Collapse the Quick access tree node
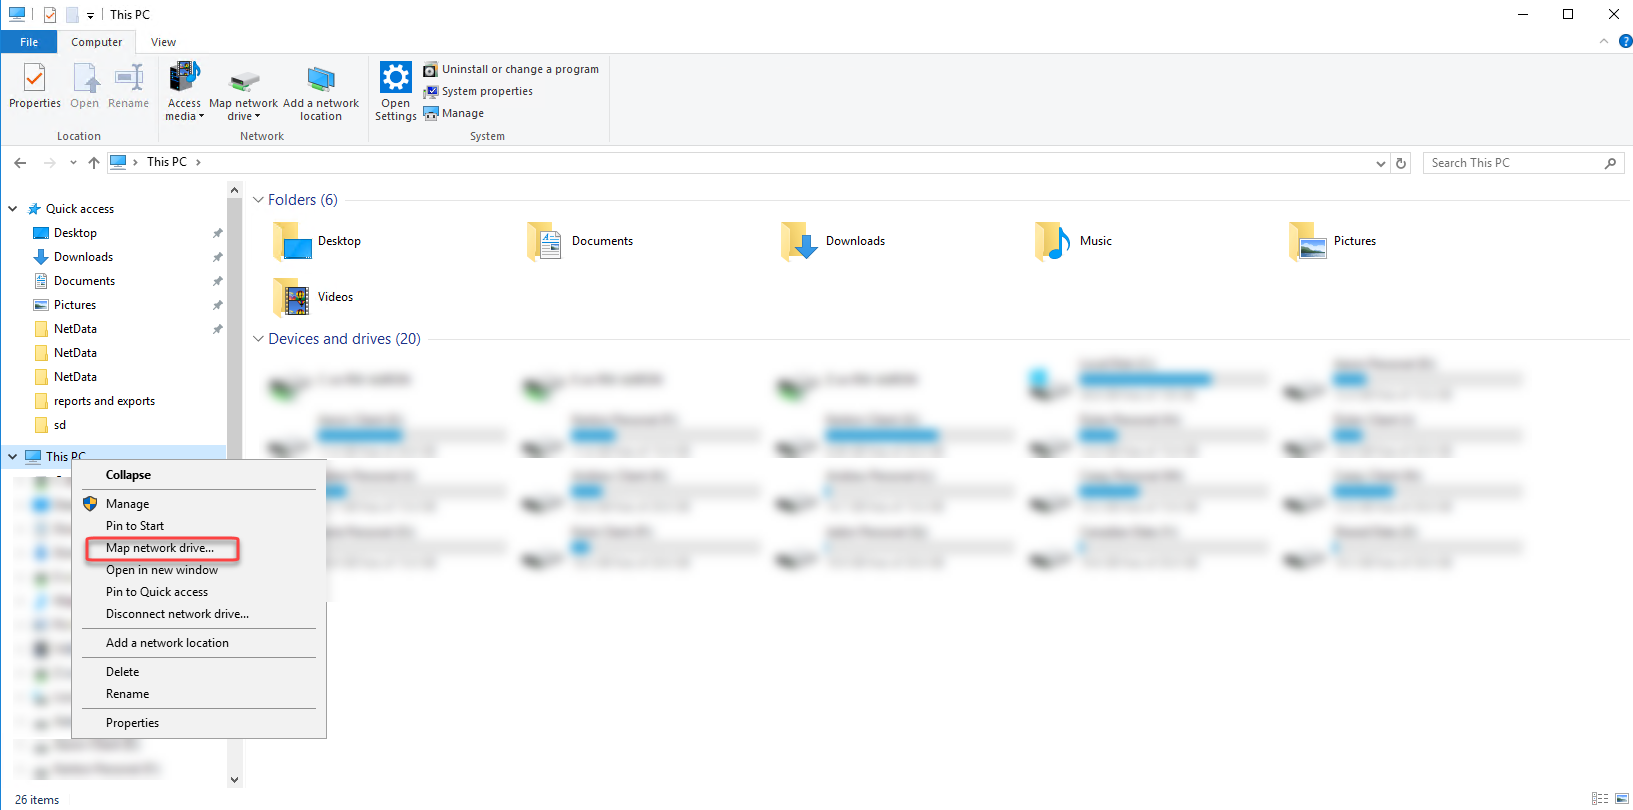Viewport: 1633px width, 810px height. 13,209
